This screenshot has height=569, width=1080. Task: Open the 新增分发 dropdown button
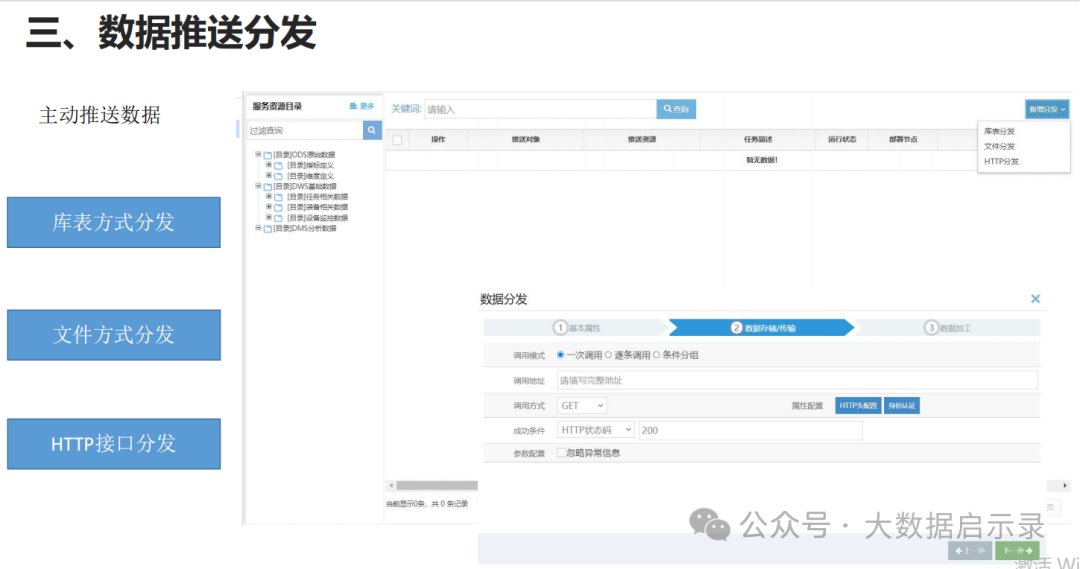pyautogui.click(x=1047, y=109)
